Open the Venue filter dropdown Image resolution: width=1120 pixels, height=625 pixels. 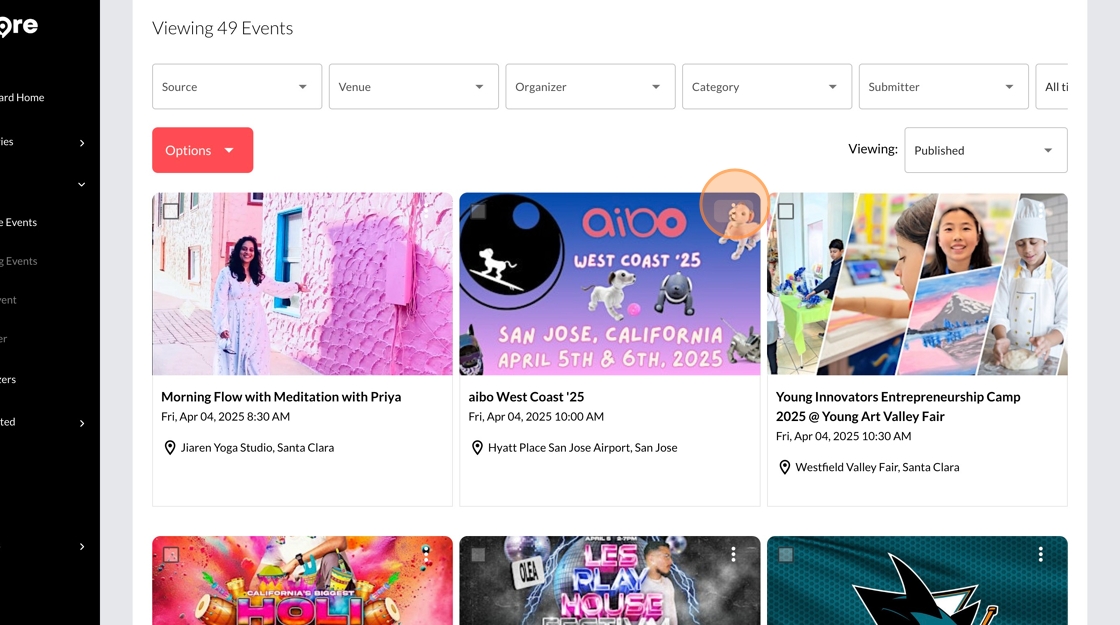(x=414, y=86)
